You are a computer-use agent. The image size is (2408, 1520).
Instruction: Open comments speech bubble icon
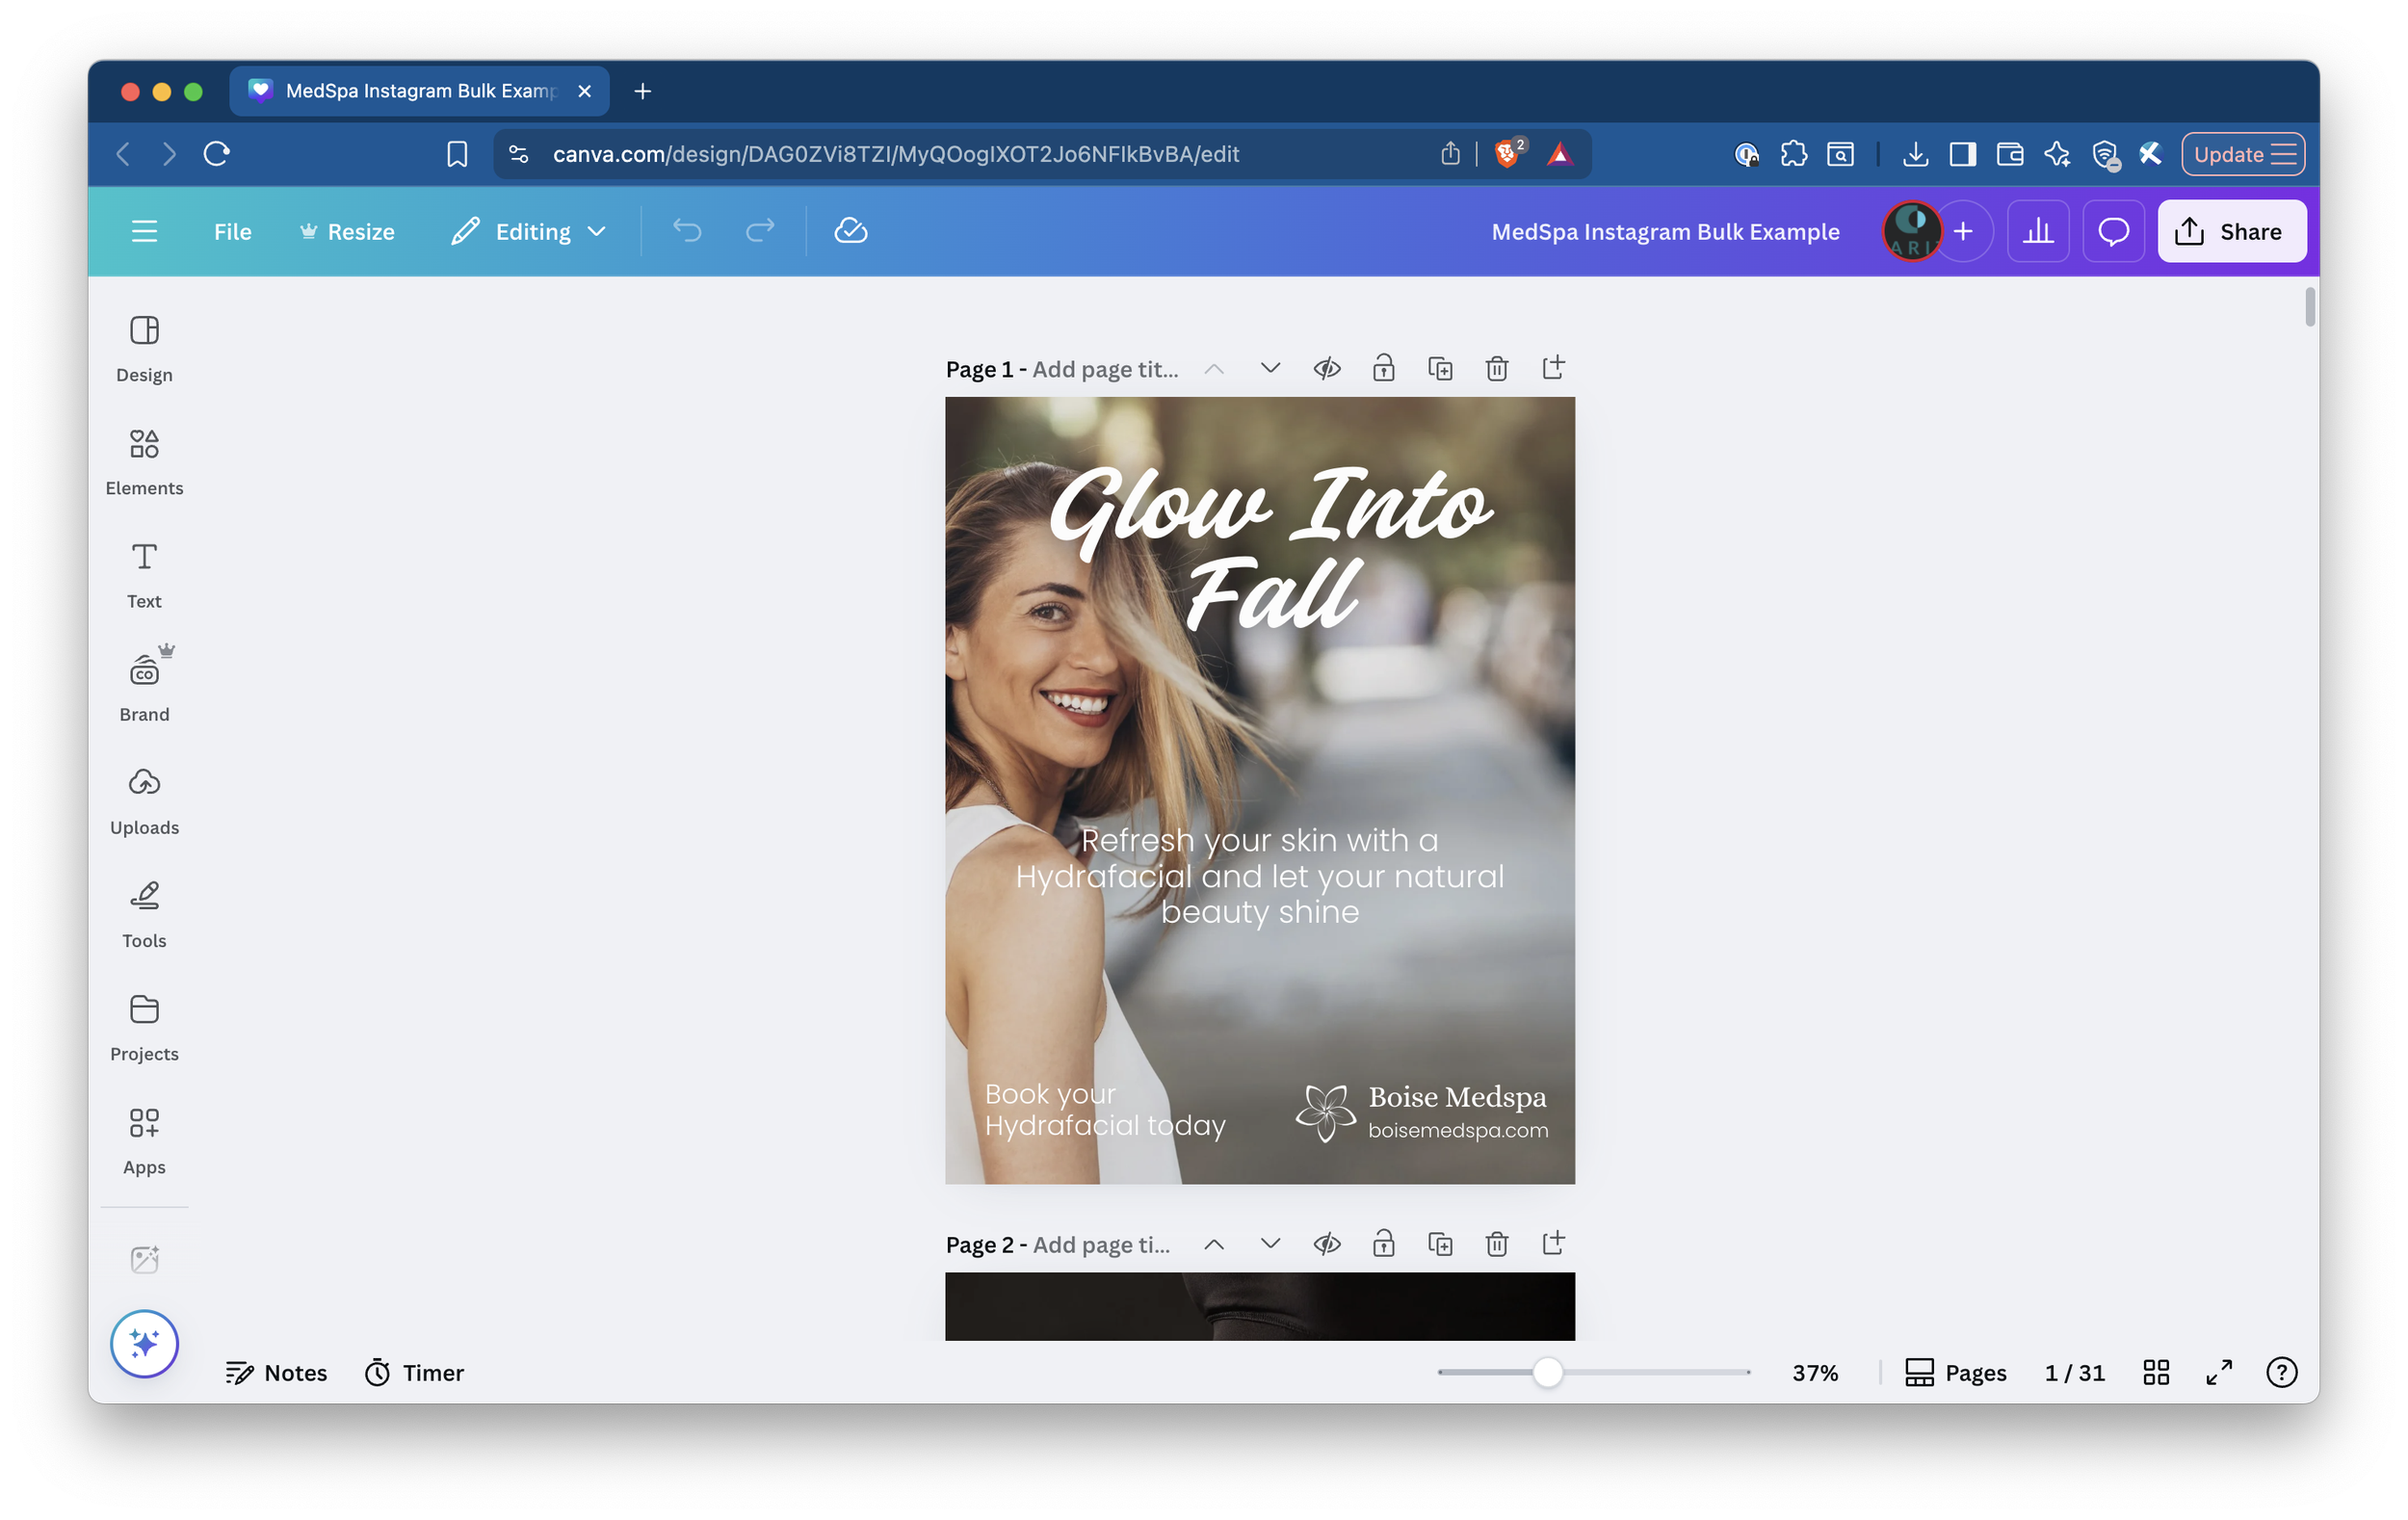point(2112,231)
